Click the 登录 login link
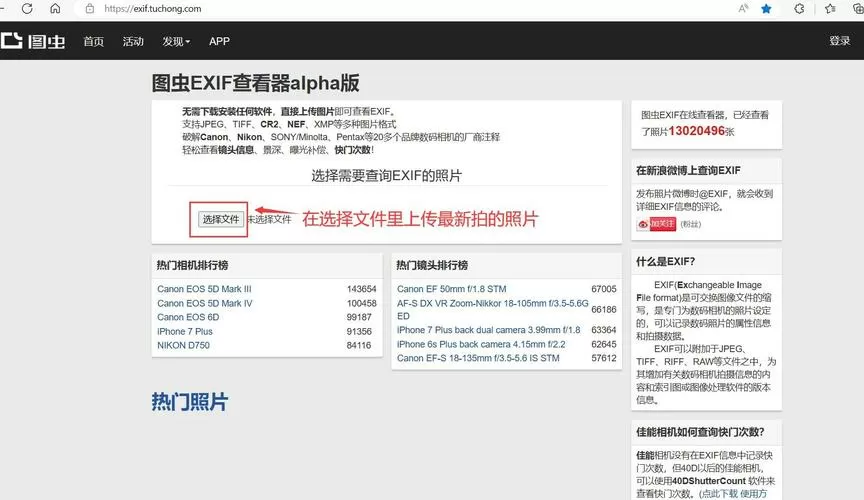The image size is (864, 500). click(840, 41)
